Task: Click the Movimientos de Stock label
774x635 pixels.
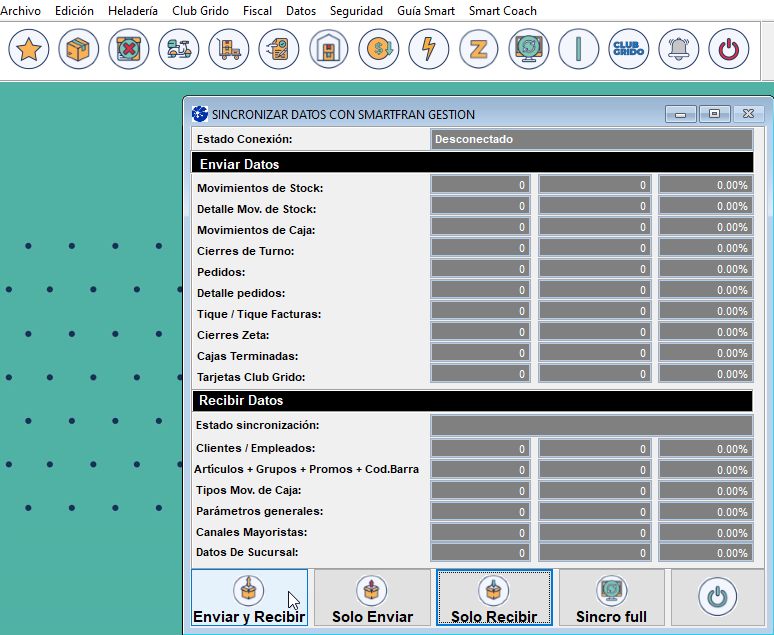Action: [x=260, y=188]
